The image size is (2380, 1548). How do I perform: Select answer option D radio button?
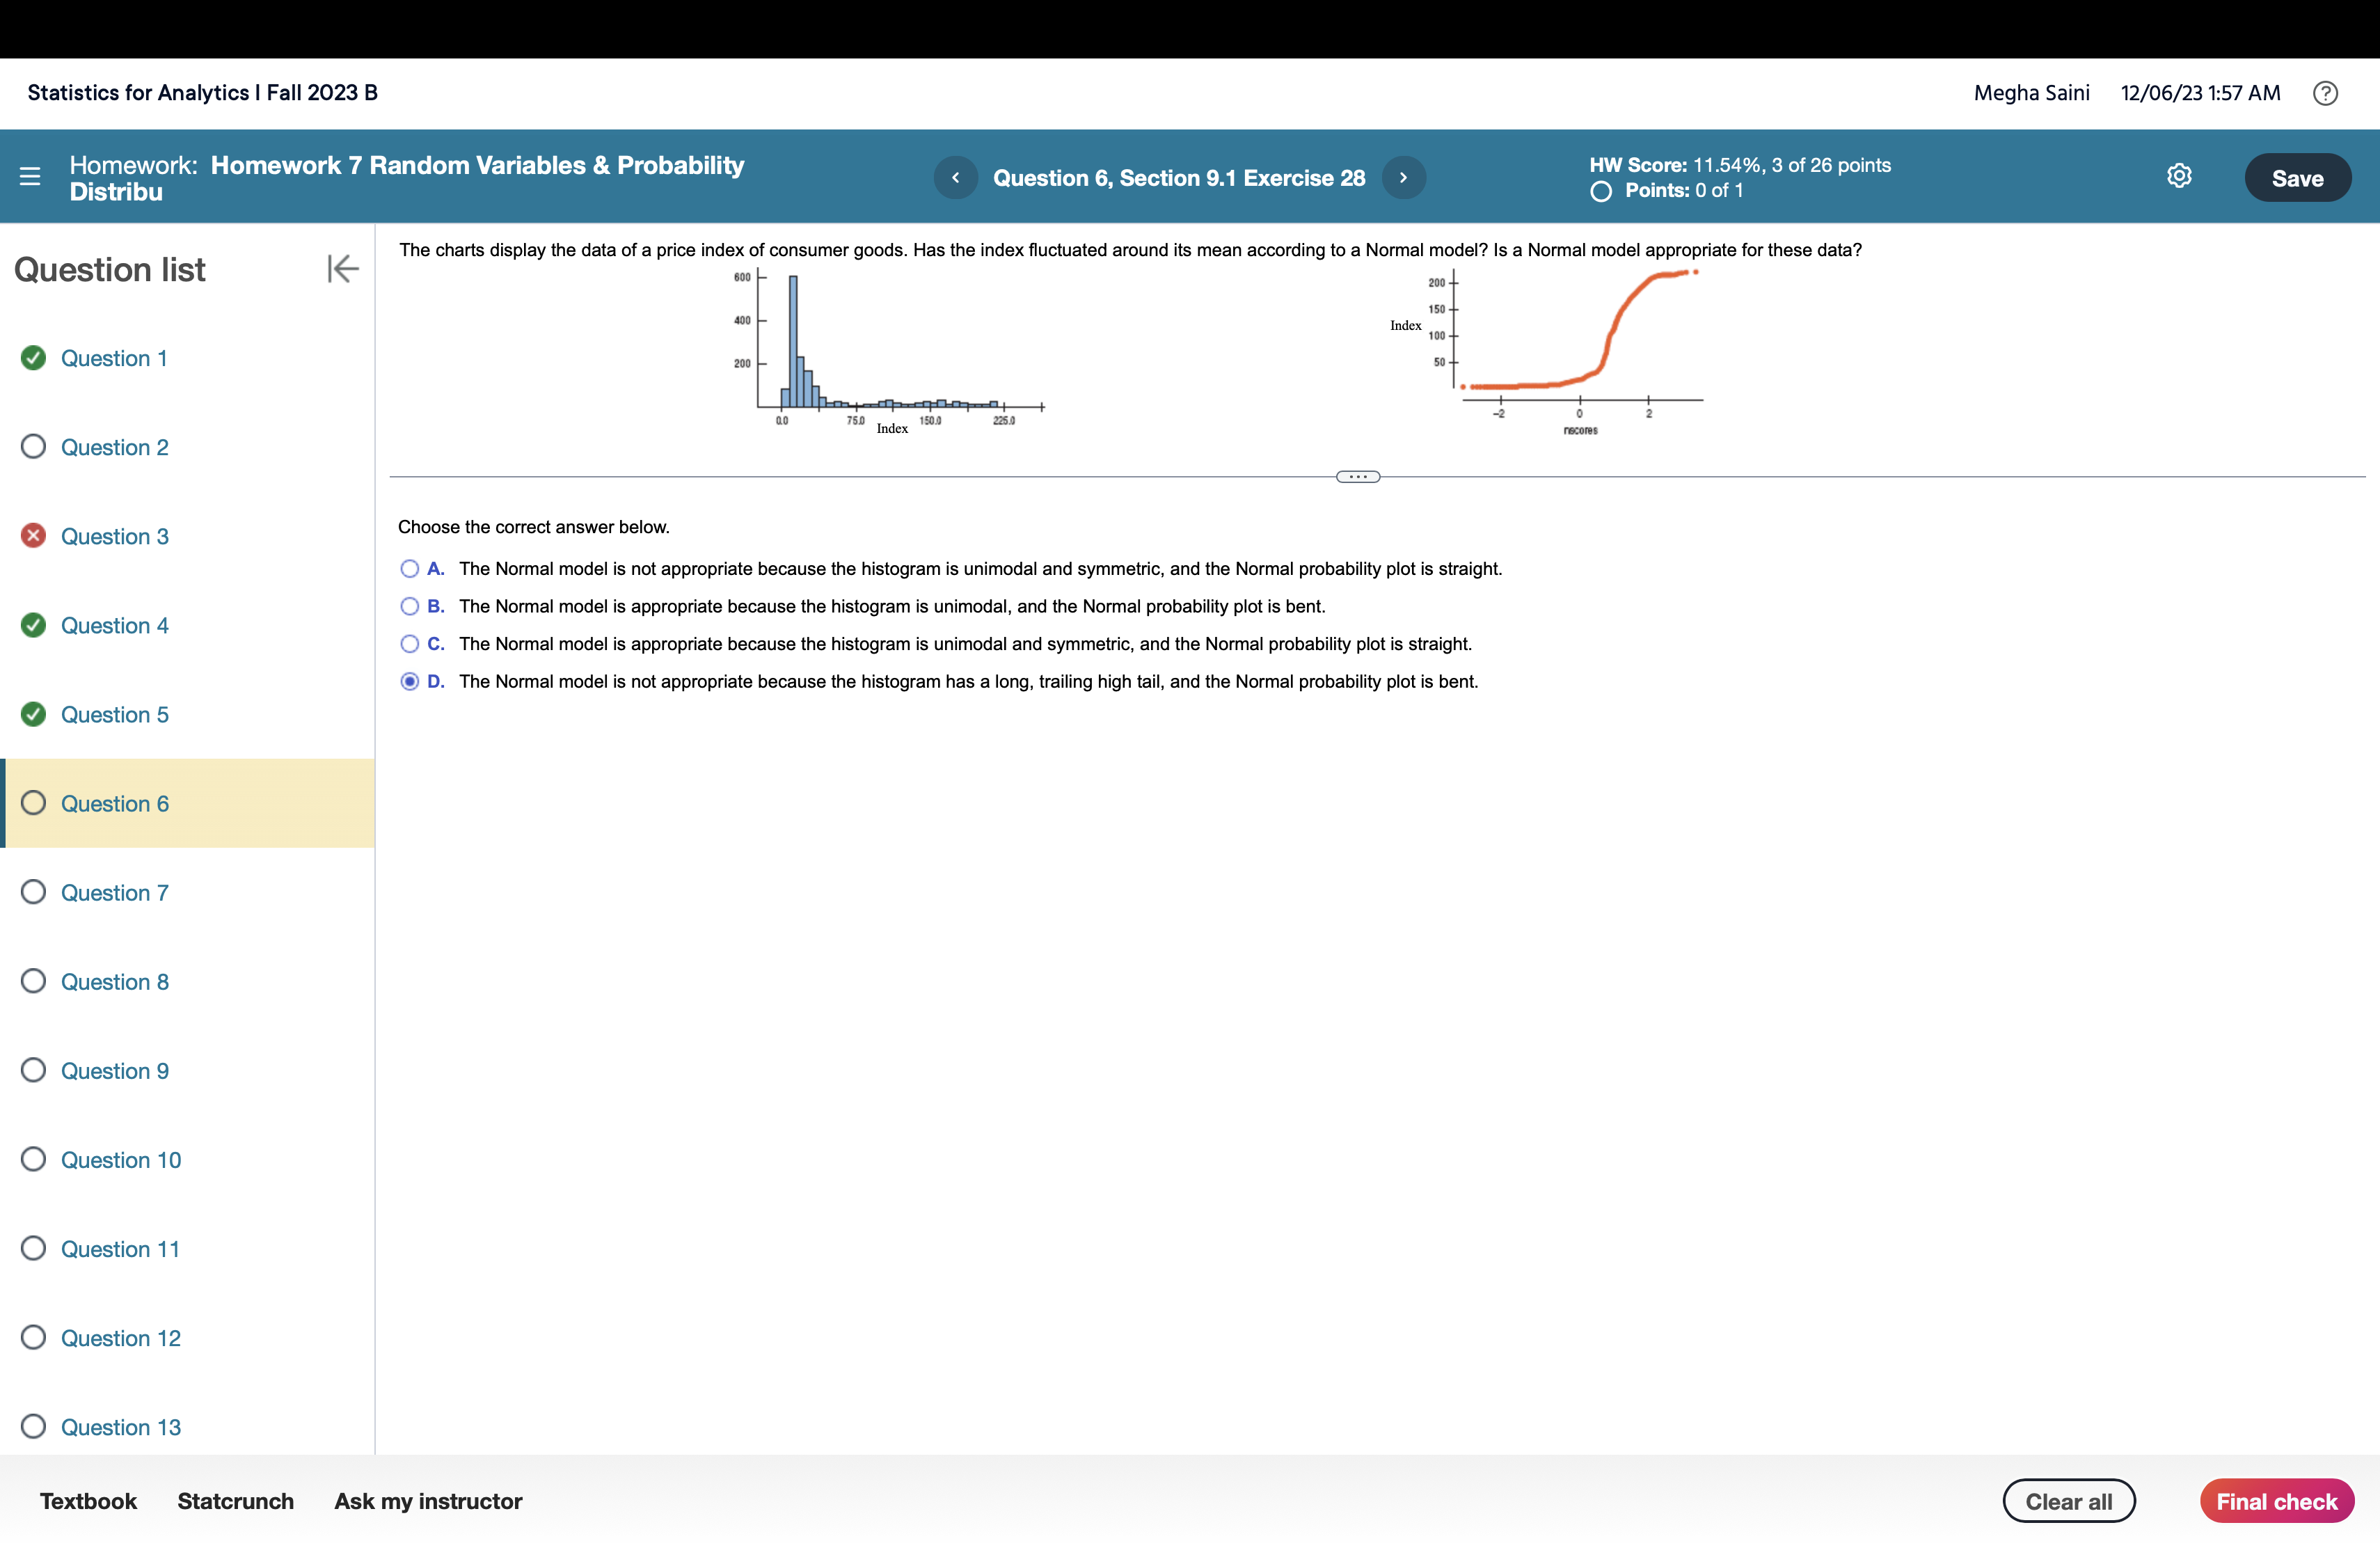(409, 681)
